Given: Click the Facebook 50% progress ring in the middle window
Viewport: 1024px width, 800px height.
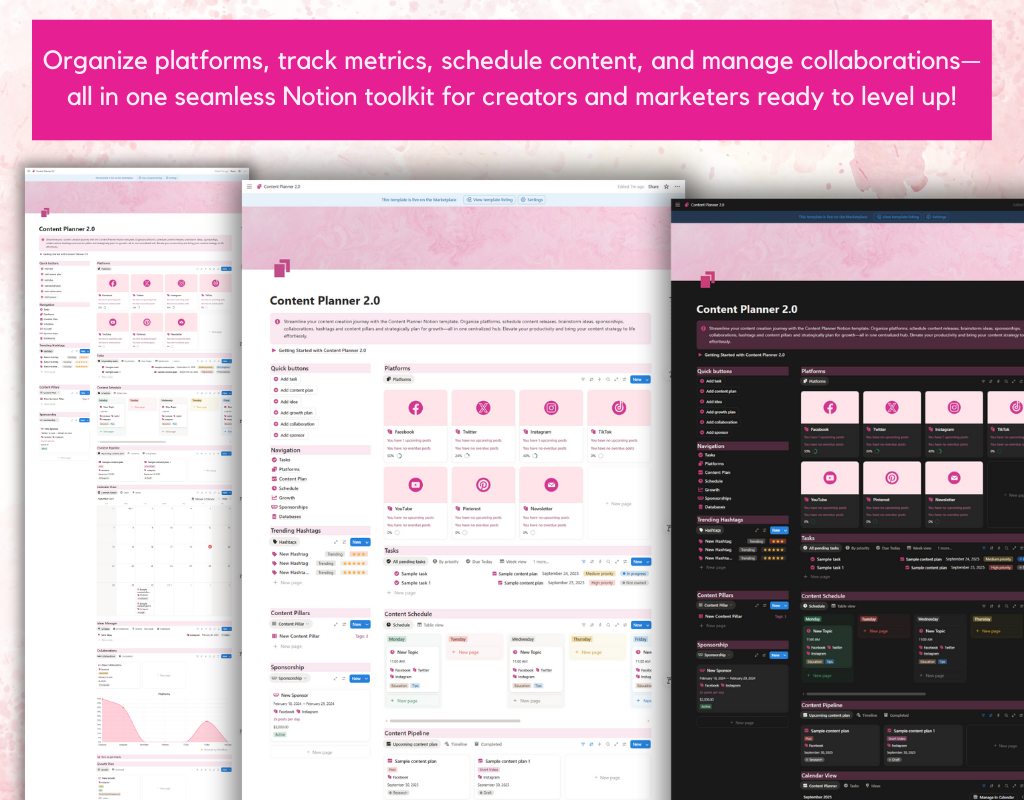Looking at the screenshot, I should (399, 456).
